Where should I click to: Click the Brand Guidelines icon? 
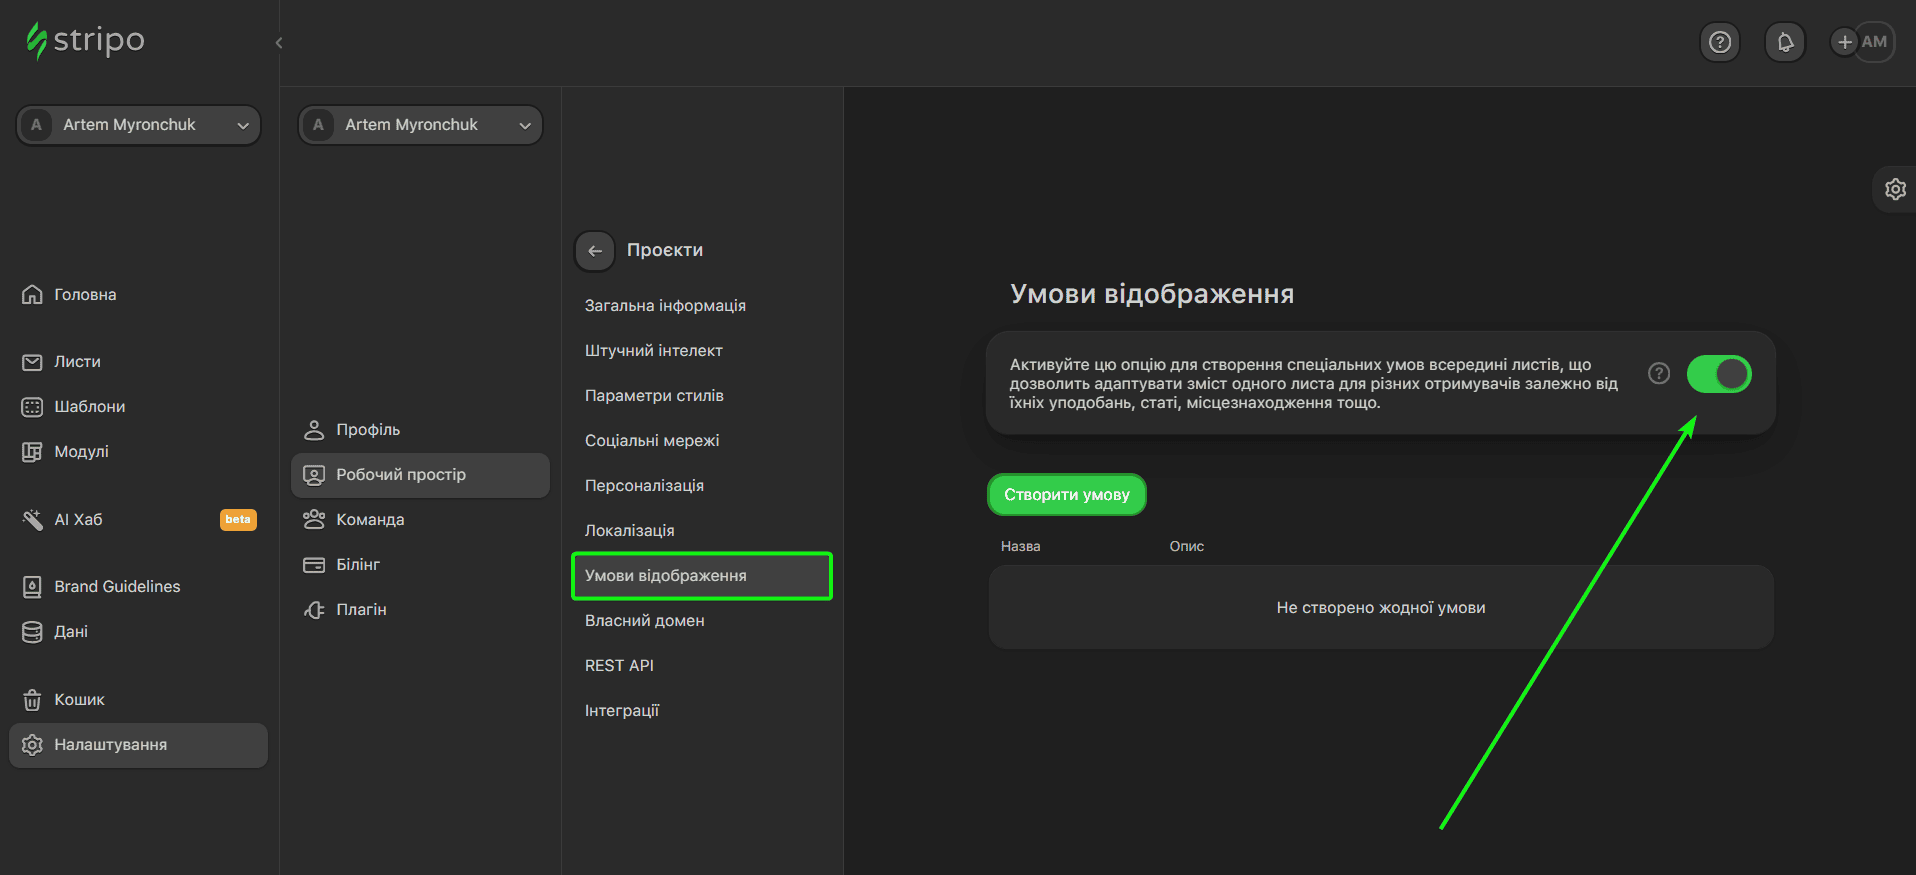pos(32,587)
